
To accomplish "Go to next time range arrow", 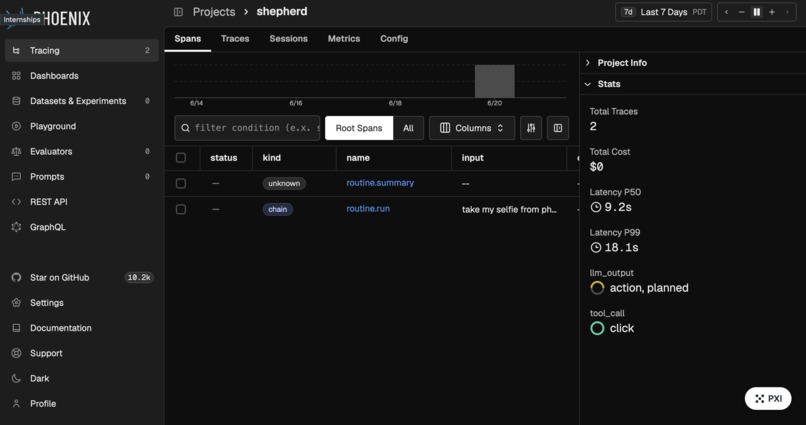I will click(787, 12).
